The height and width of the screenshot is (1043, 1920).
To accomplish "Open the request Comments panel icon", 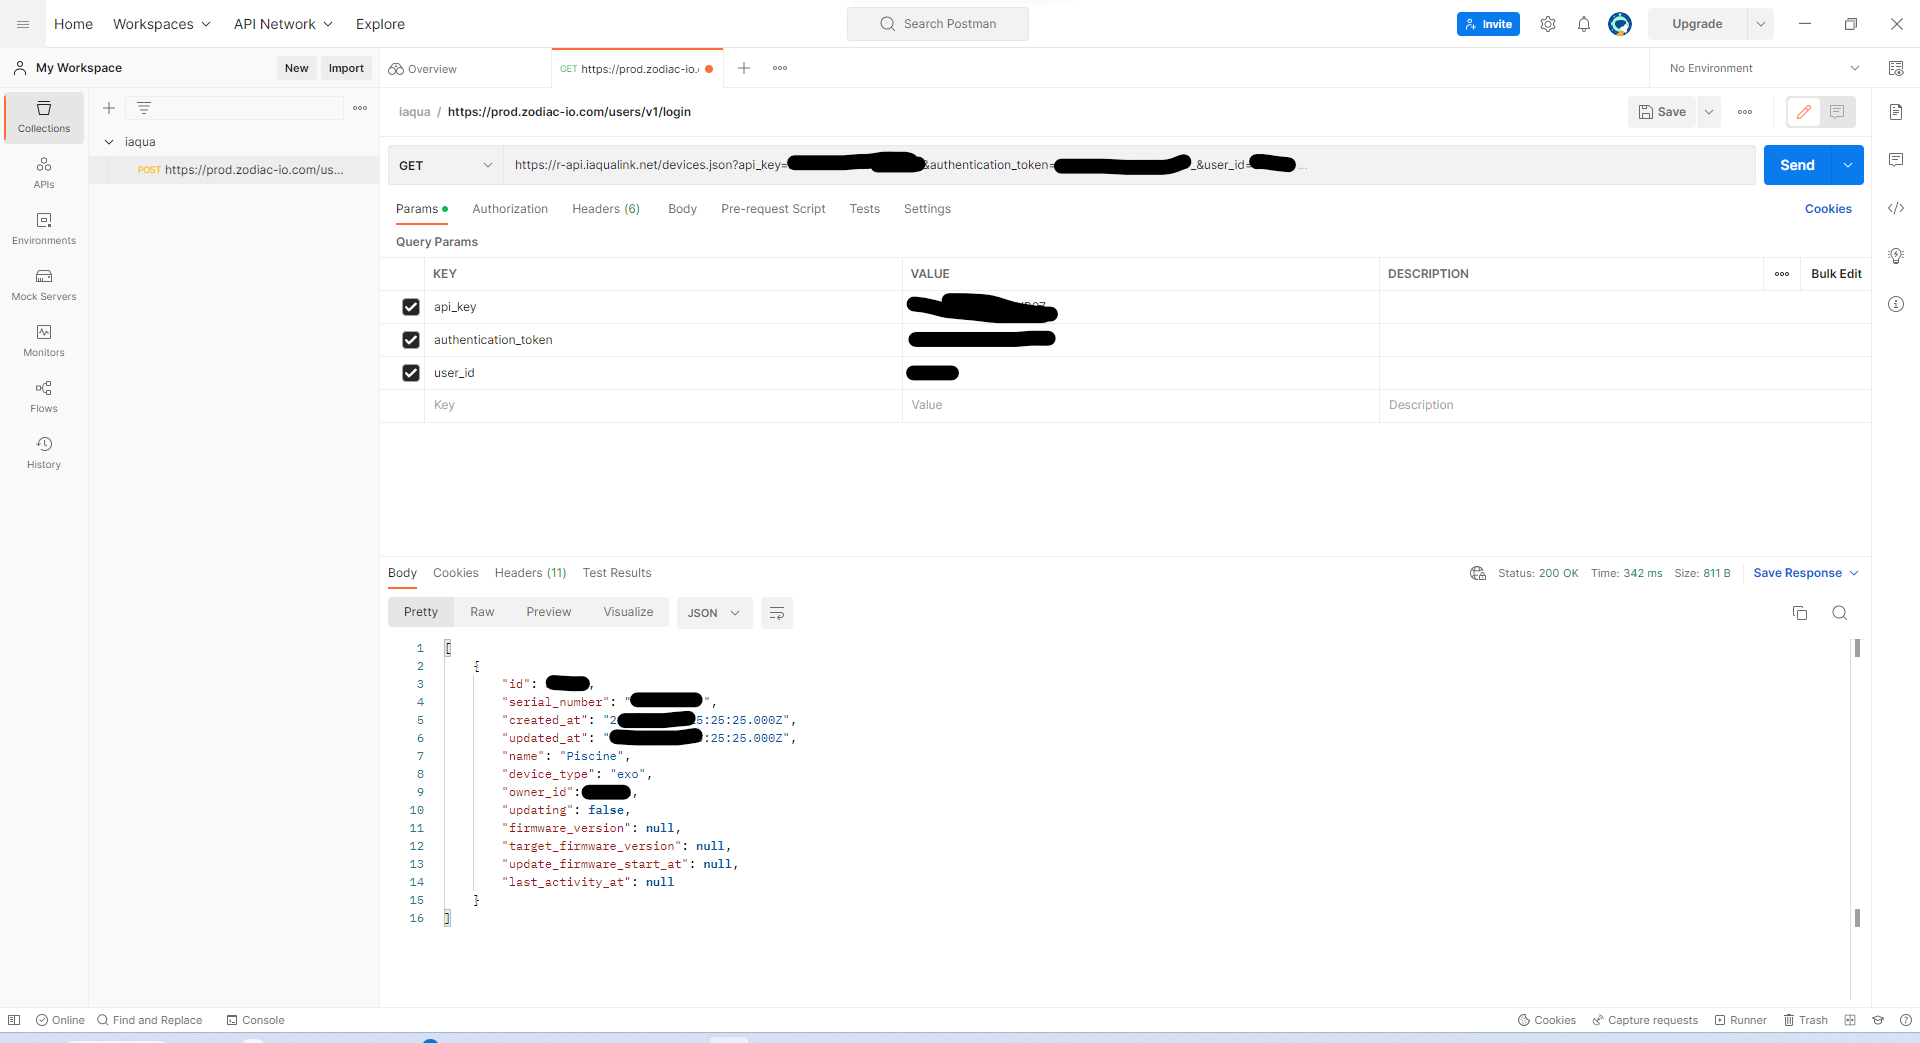I will click(1896, 160).
